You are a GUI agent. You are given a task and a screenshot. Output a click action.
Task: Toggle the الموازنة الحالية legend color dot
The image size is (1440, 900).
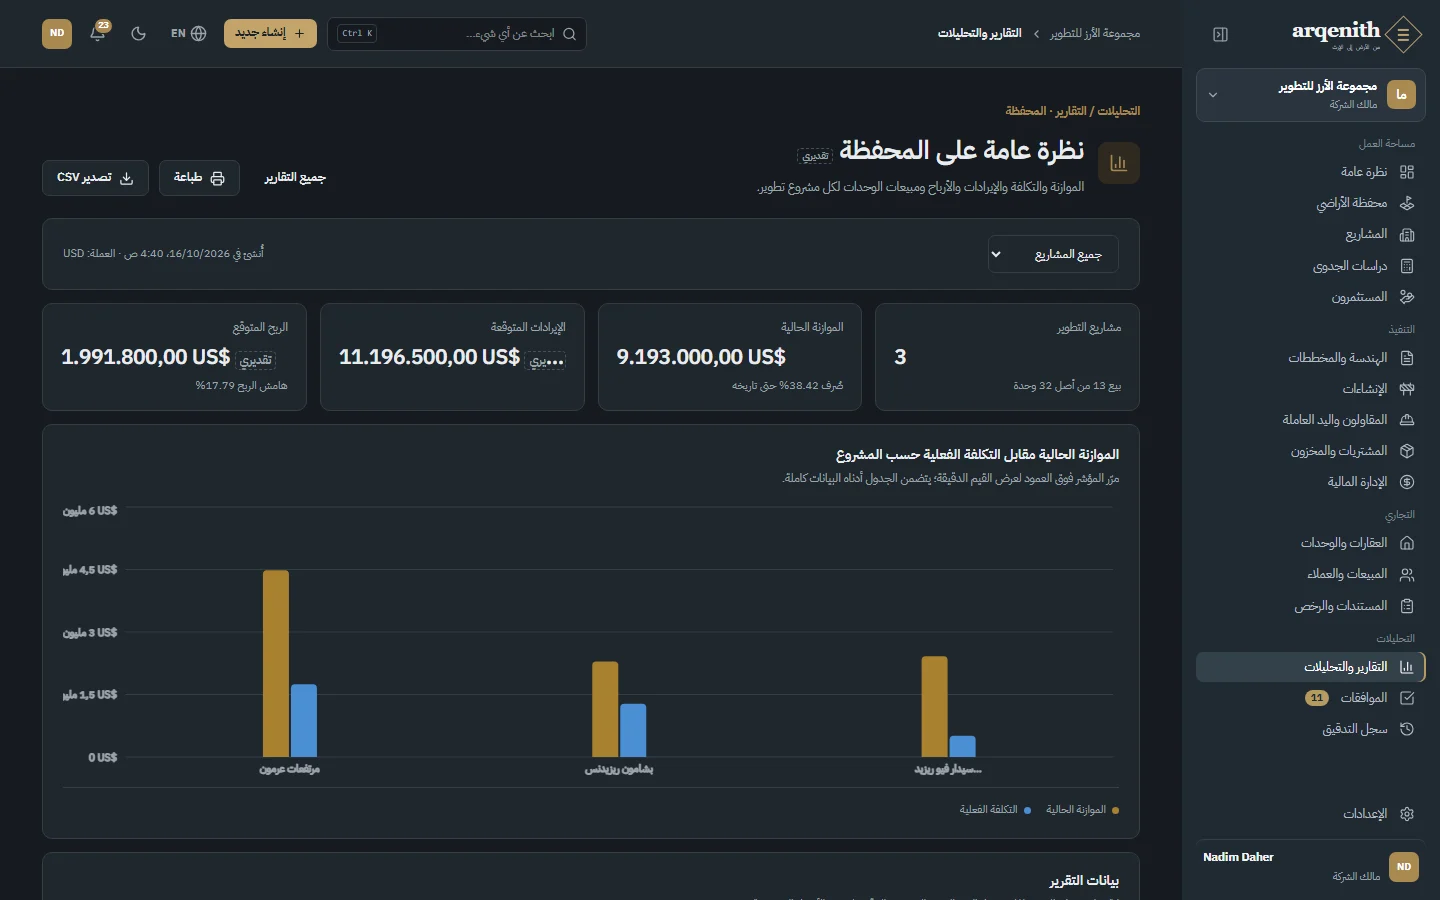click(1115, 810)
